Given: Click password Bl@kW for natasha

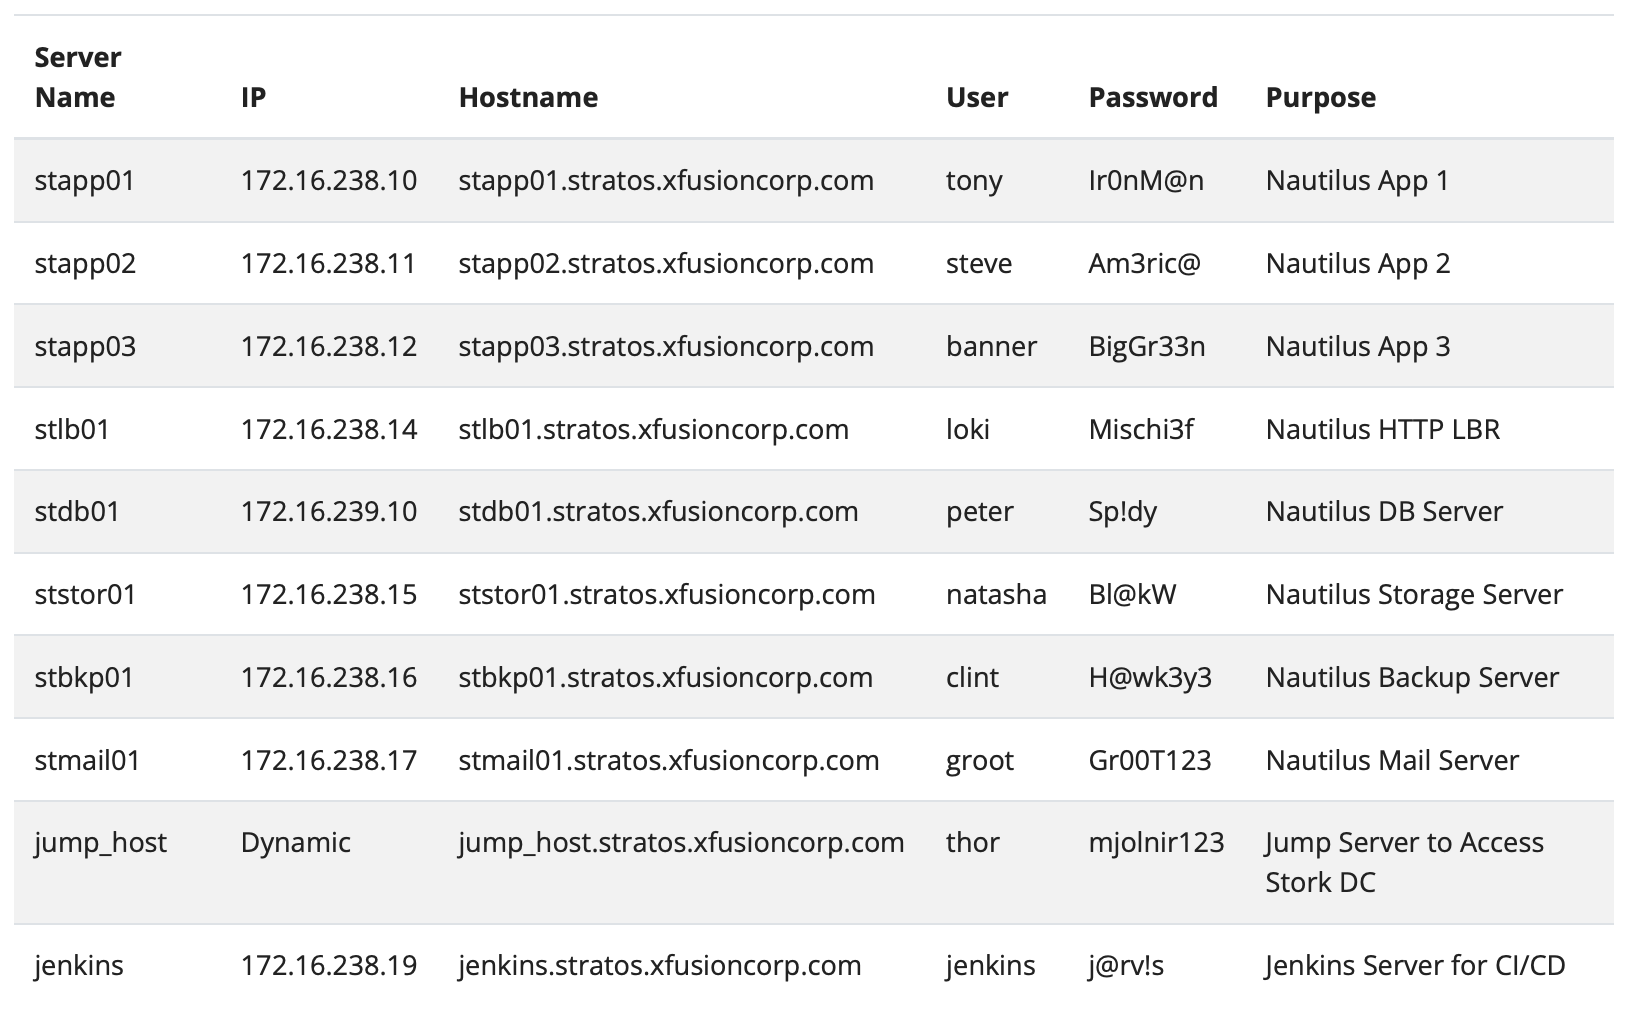Looking at the screenshot, I should [1132, 595].
